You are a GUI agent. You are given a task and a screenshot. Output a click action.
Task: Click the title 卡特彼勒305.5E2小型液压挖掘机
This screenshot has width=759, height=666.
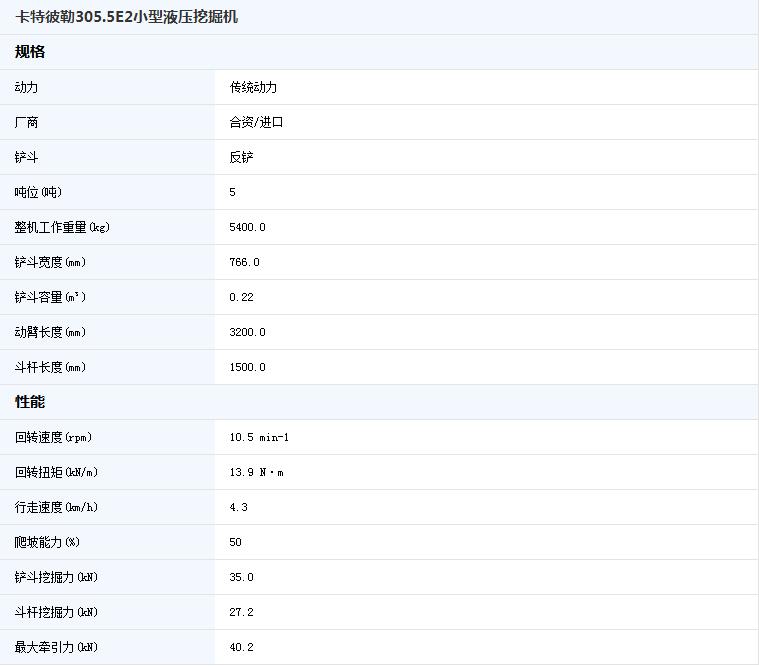127,17
